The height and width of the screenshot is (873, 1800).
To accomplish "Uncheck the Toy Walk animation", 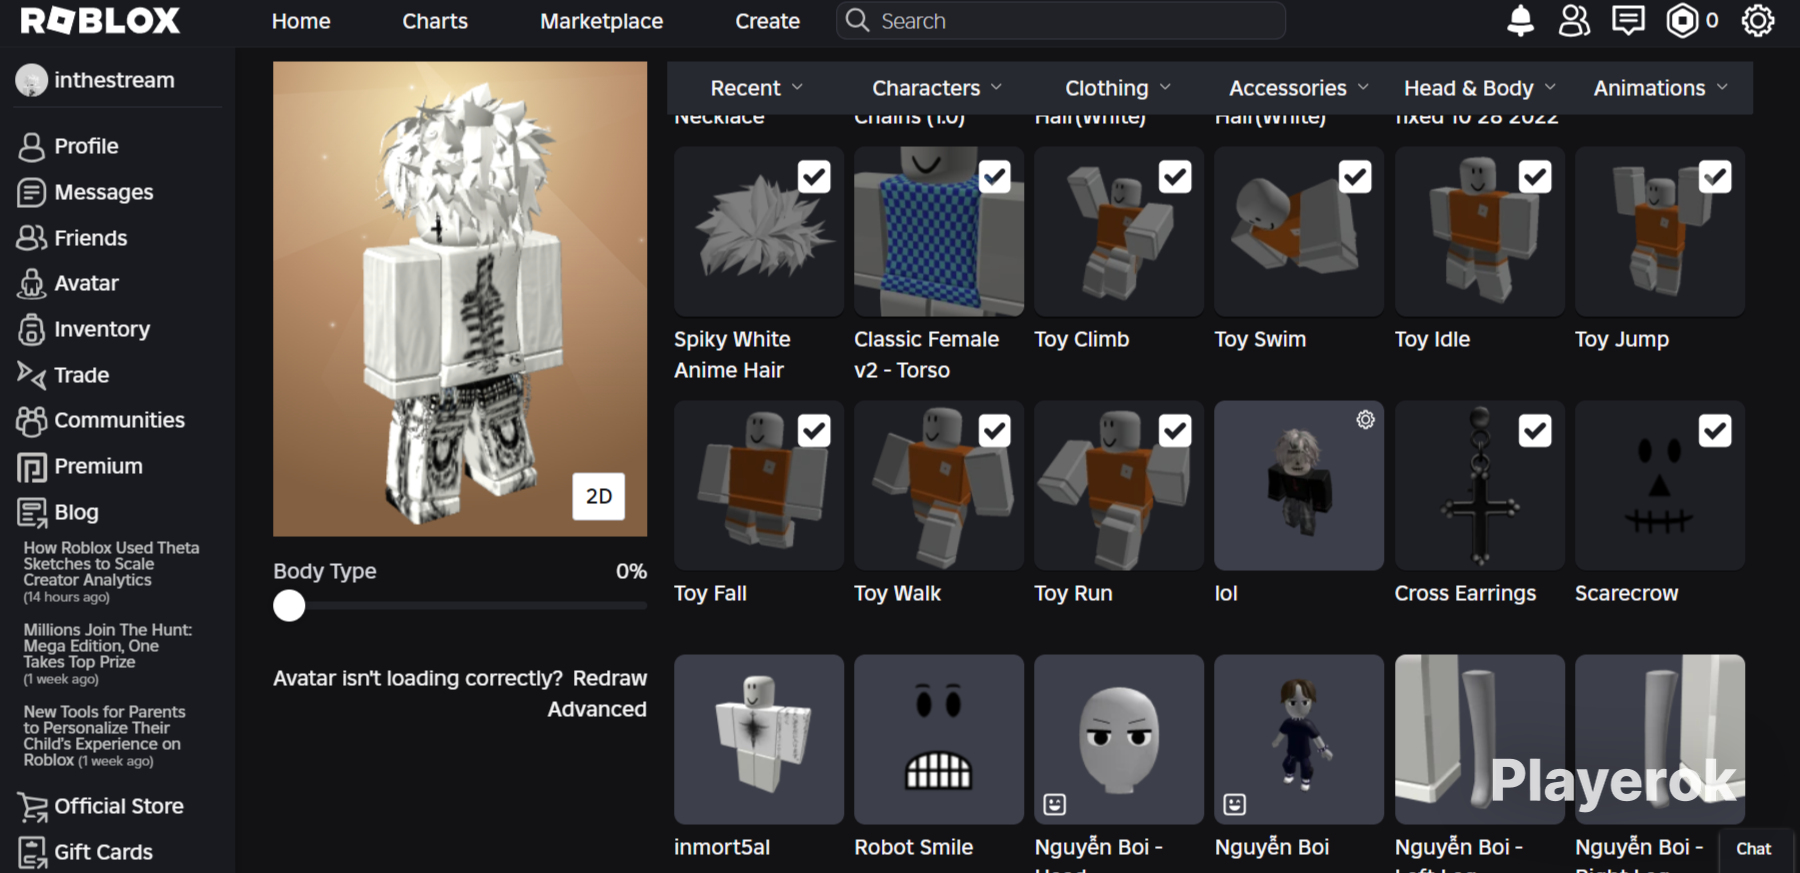I will click(994, 431).
